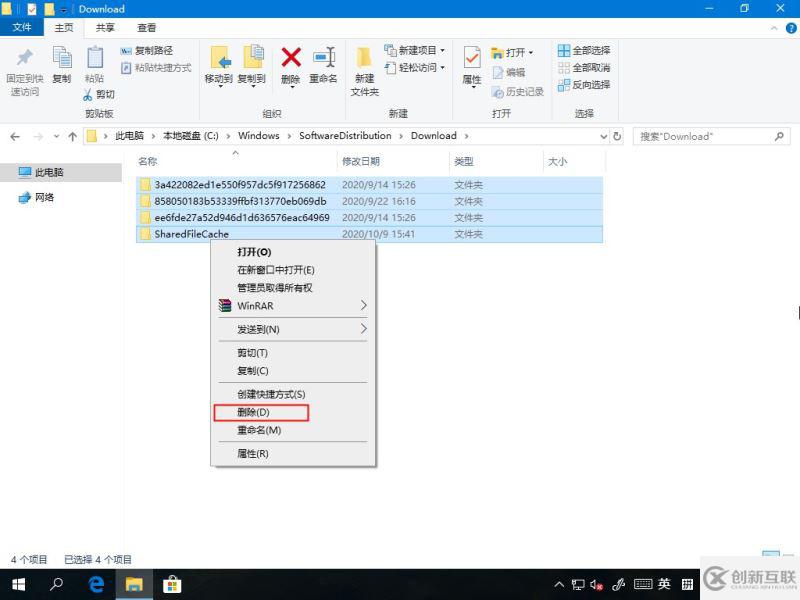This screenshot has width=800, height=600.
Task: Choose Open in new window(E)
Action: pyautogui.click(x=293, y=270)
